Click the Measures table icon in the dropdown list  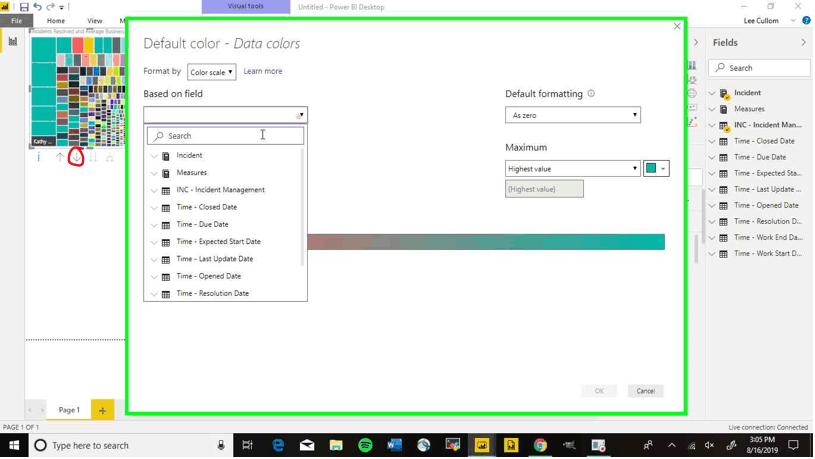166,173
